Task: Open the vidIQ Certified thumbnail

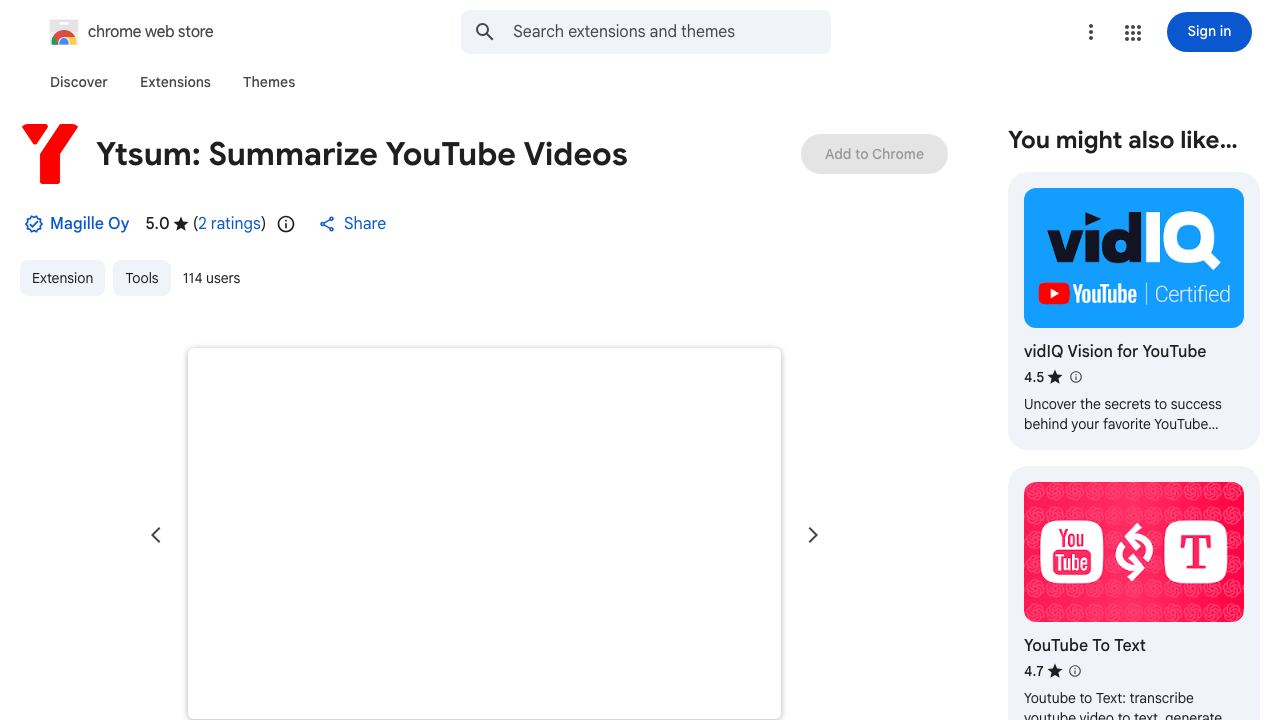Action: pyautogui.click(x=1134, y=258)
